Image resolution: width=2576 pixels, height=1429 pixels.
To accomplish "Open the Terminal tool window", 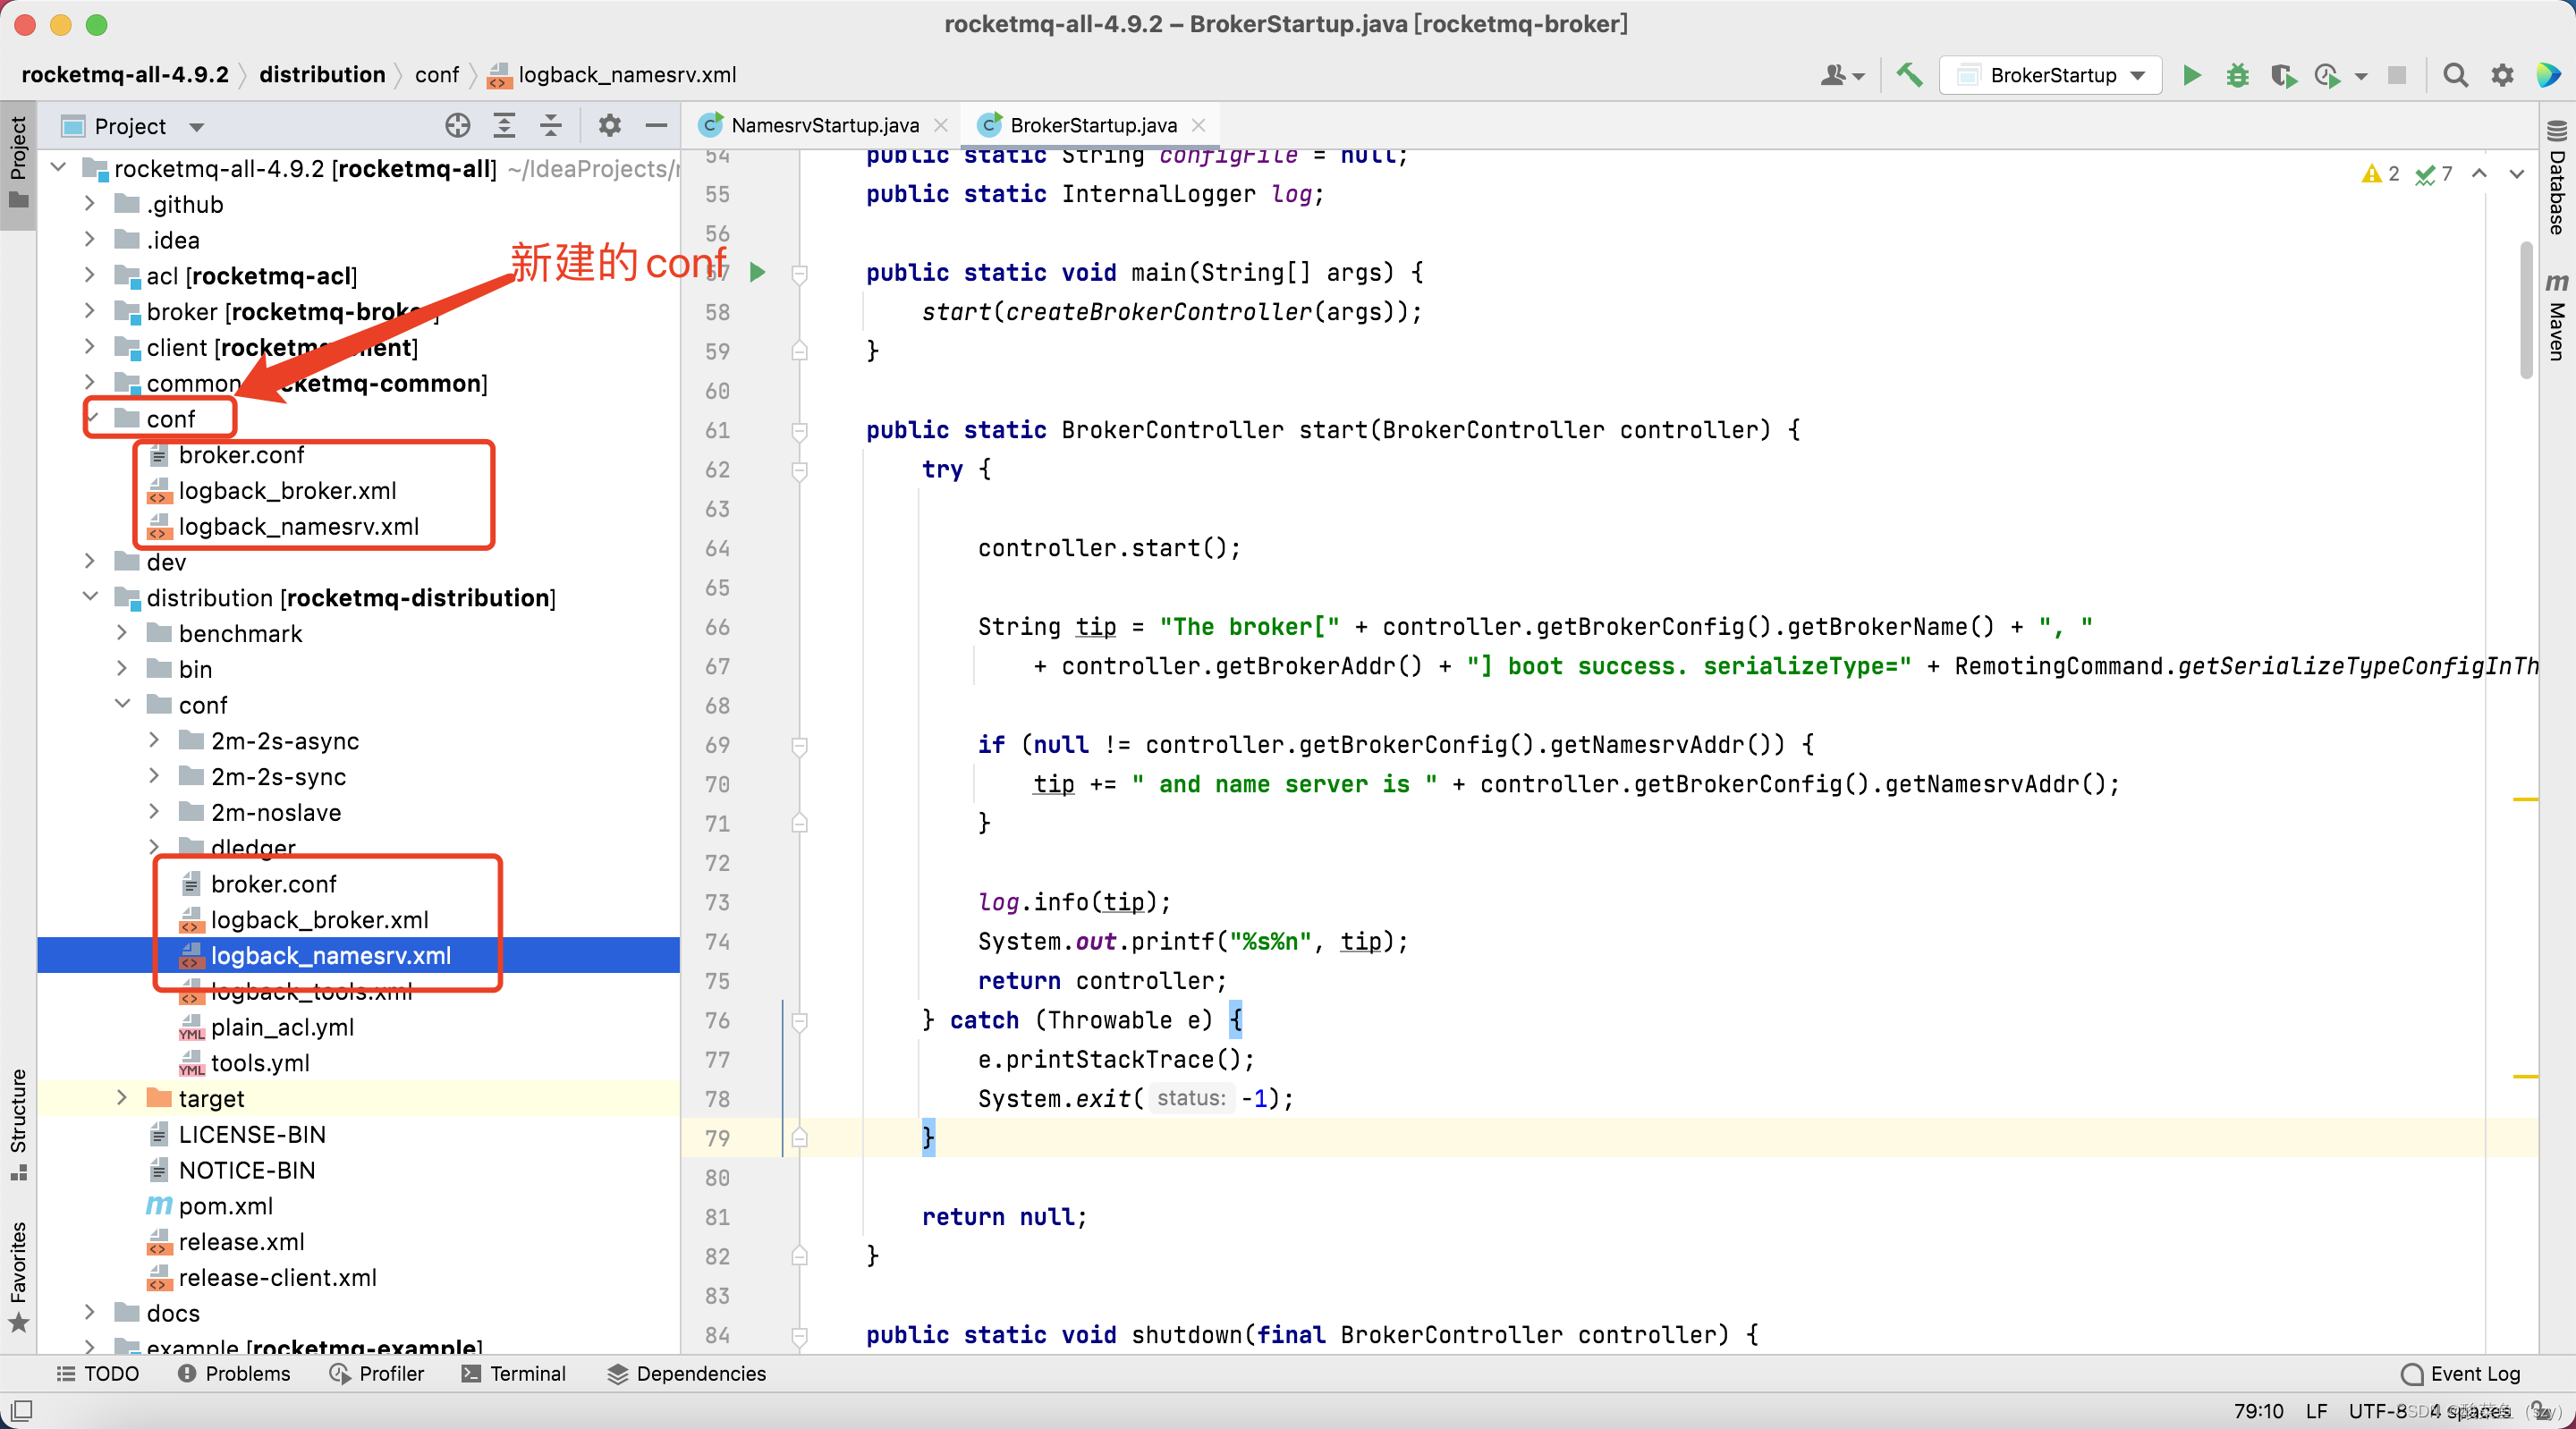I will [x=514, y=1374].
